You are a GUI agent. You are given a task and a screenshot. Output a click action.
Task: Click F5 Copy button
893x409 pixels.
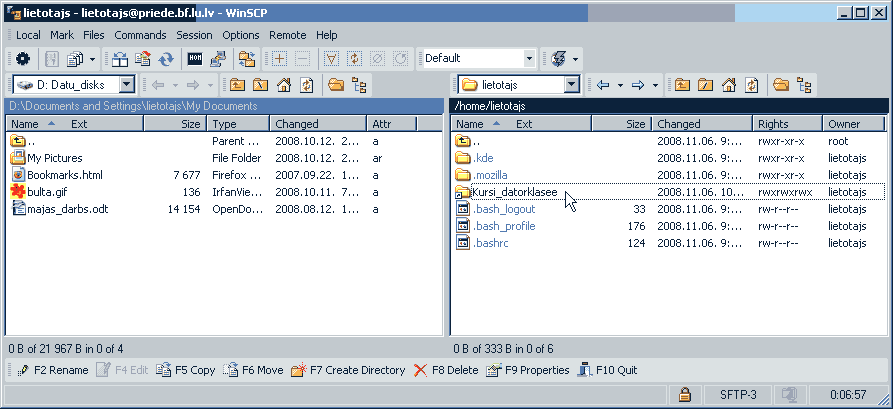click(186, 370)
